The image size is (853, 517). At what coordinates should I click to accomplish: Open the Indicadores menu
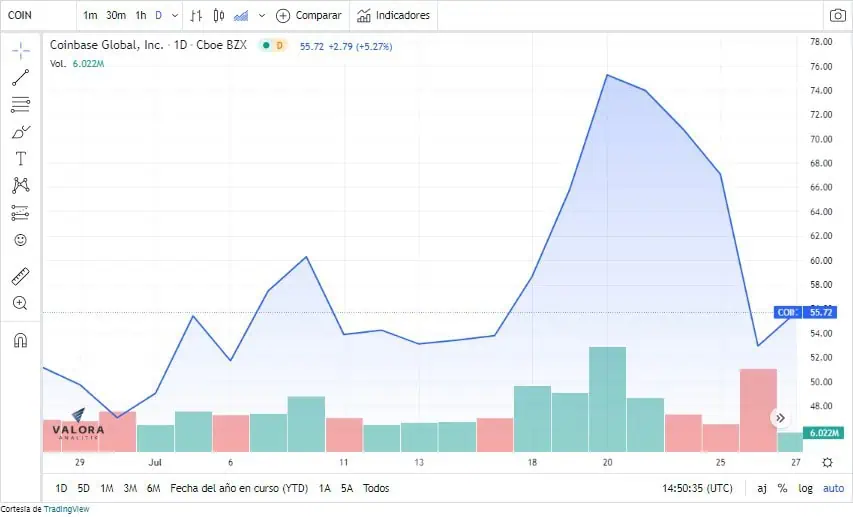click(x=393, y=15)
